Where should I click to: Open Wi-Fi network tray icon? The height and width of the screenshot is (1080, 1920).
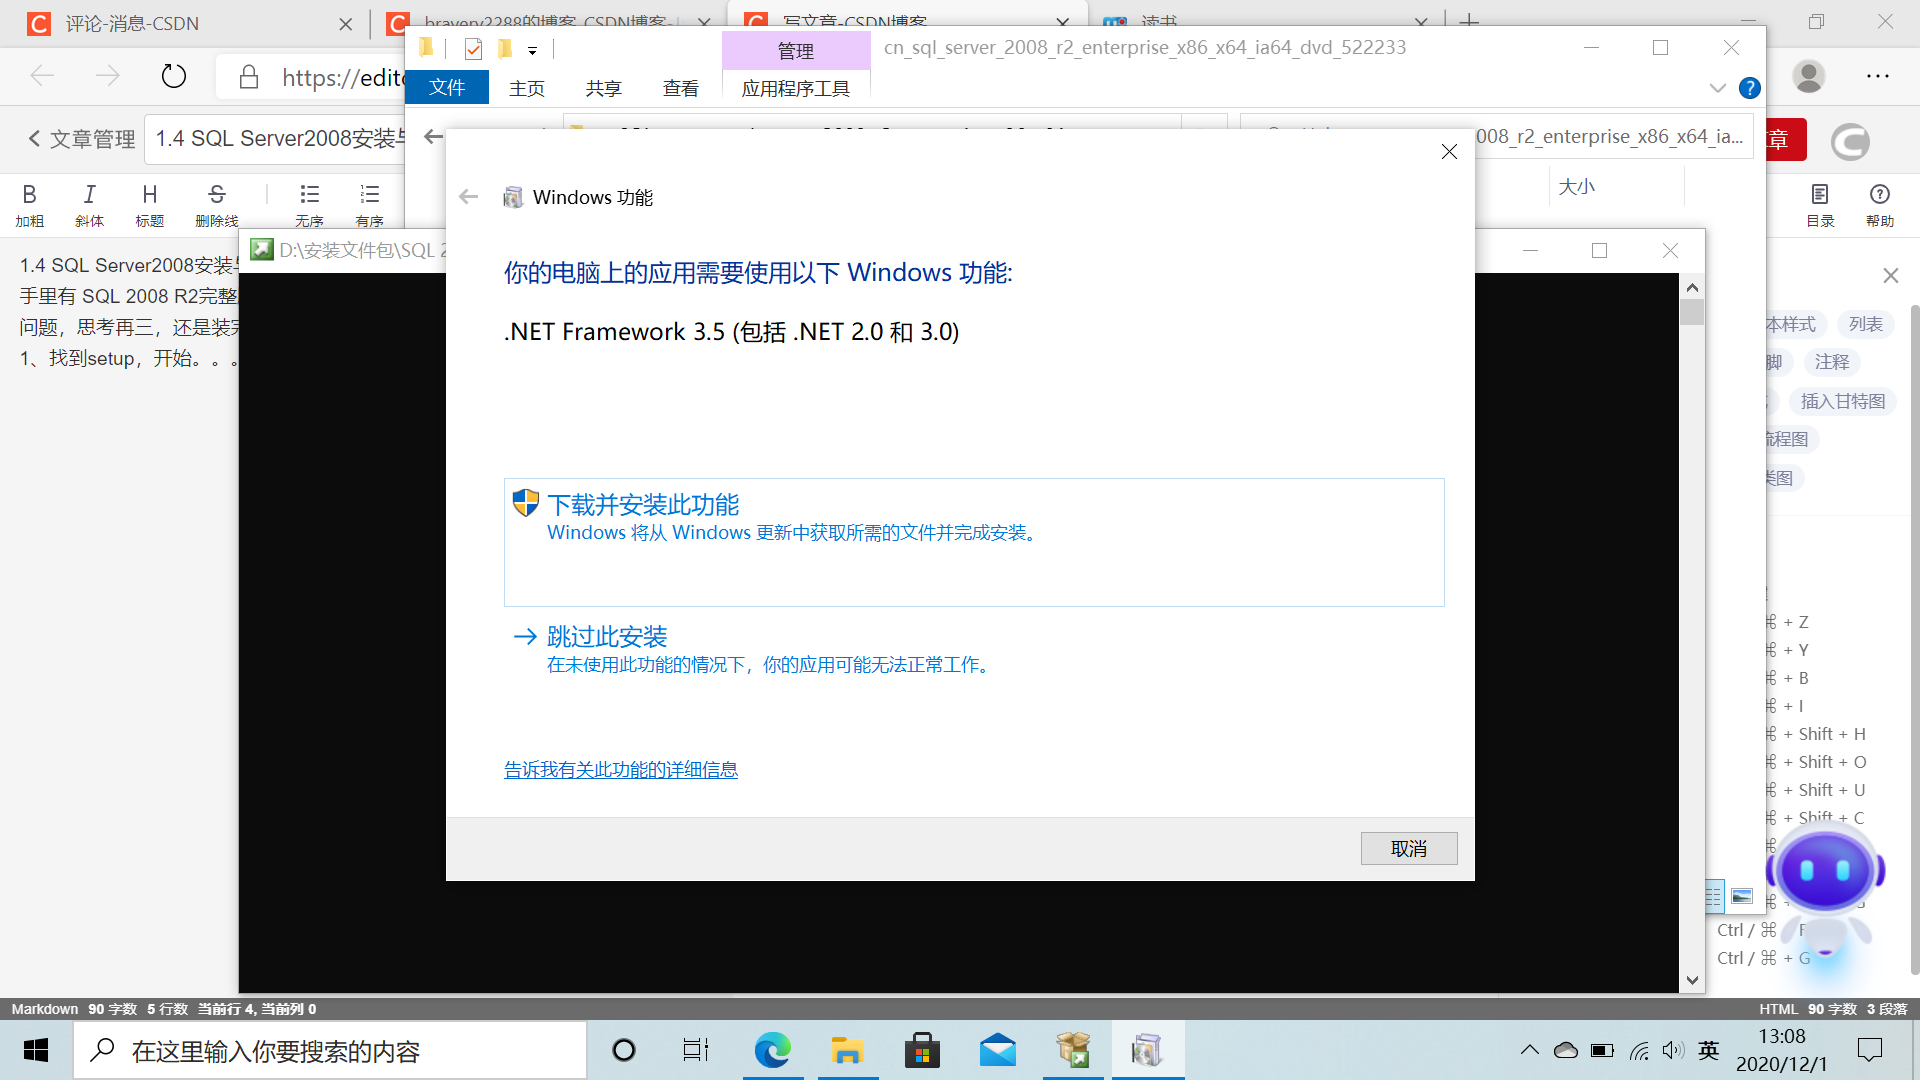[x=1639, y=1050]
